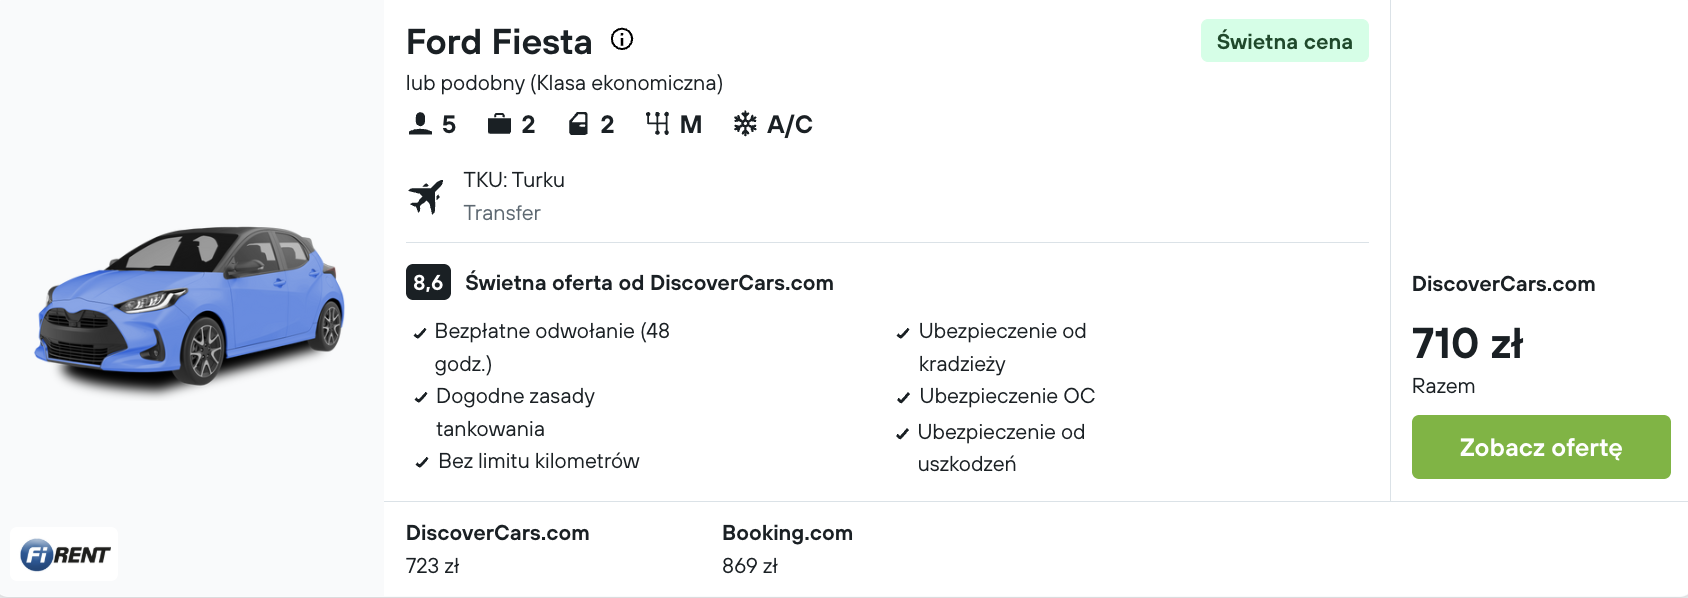Click the 710 zł total price

click(1467, 343)
